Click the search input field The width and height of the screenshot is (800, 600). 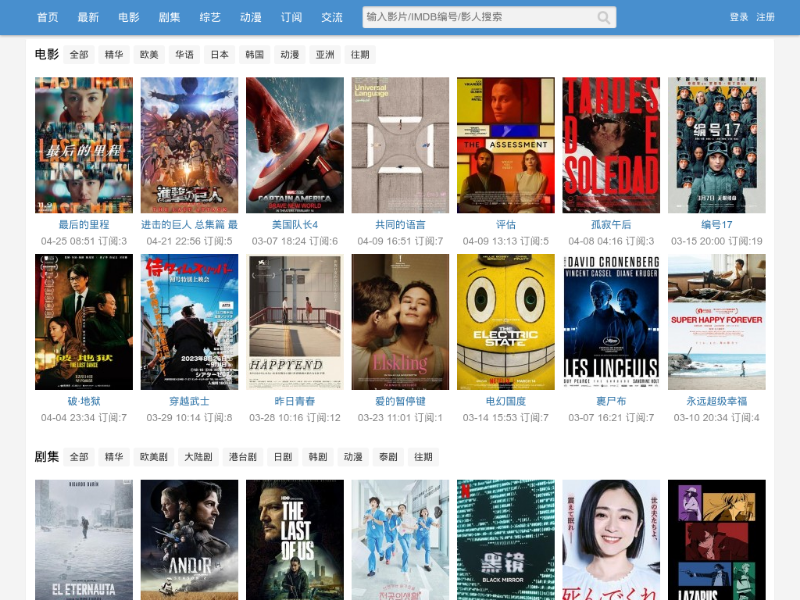click(x=478, y=17)
